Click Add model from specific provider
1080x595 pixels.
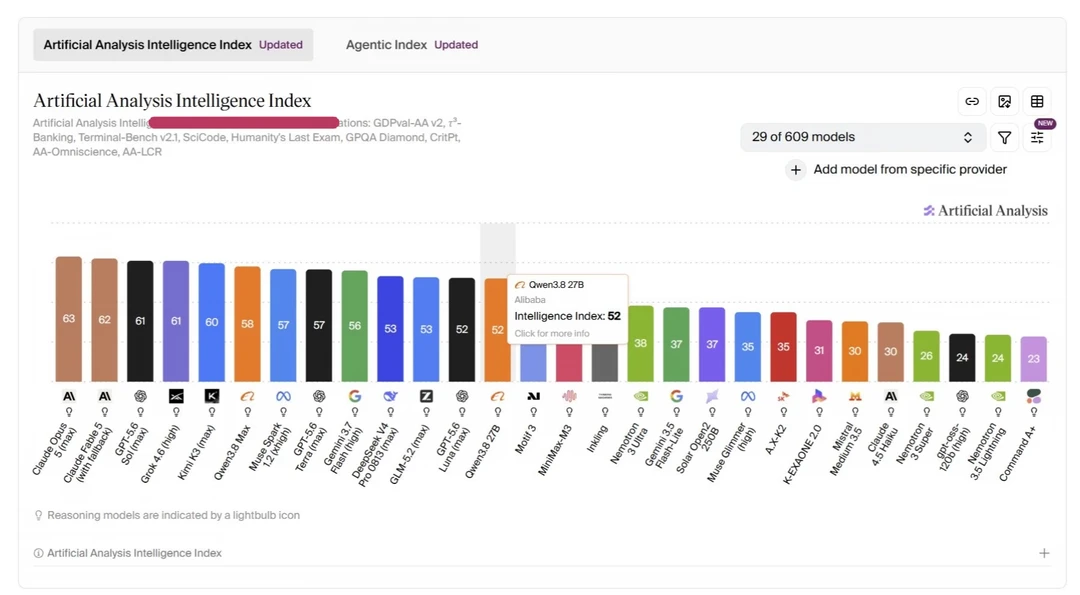click(910, 169)
